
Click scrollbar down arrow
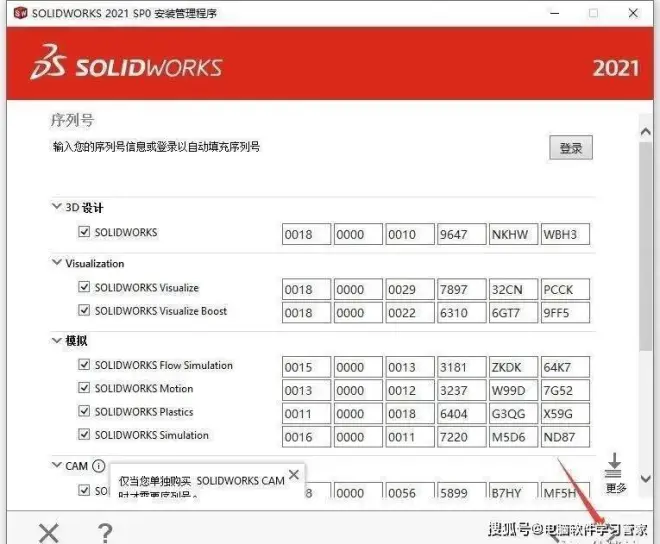pos(645,478)
